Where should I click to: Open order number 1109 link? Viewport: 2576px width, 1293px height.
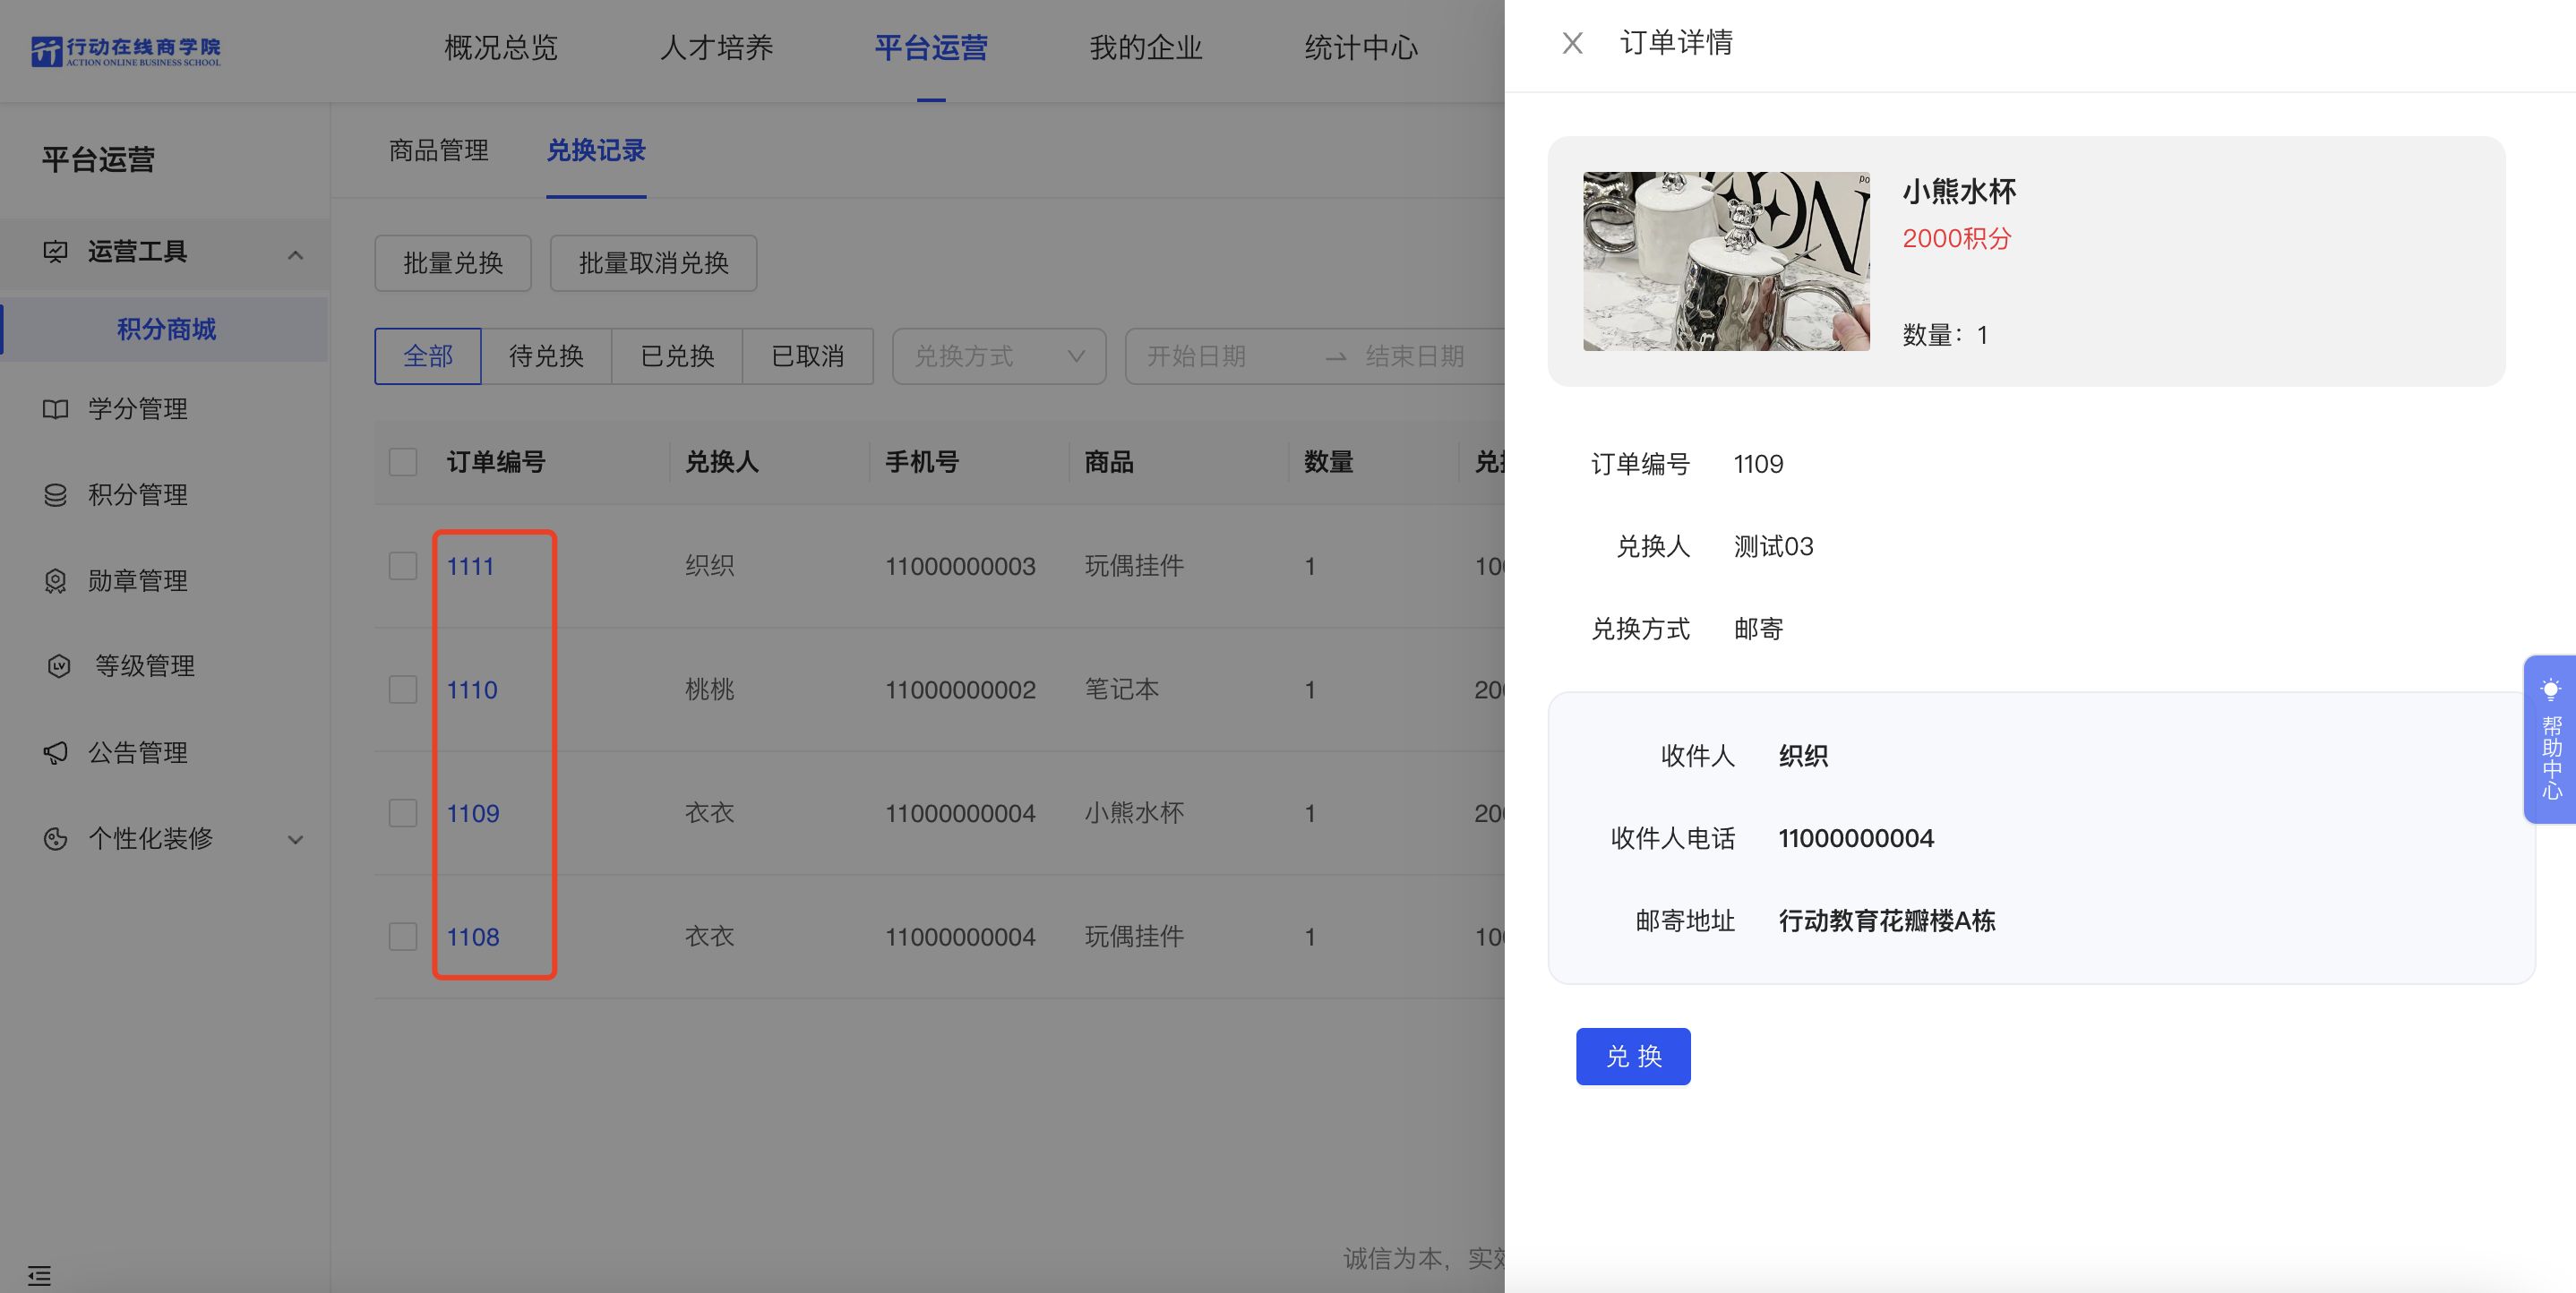(x=473, y=813)
